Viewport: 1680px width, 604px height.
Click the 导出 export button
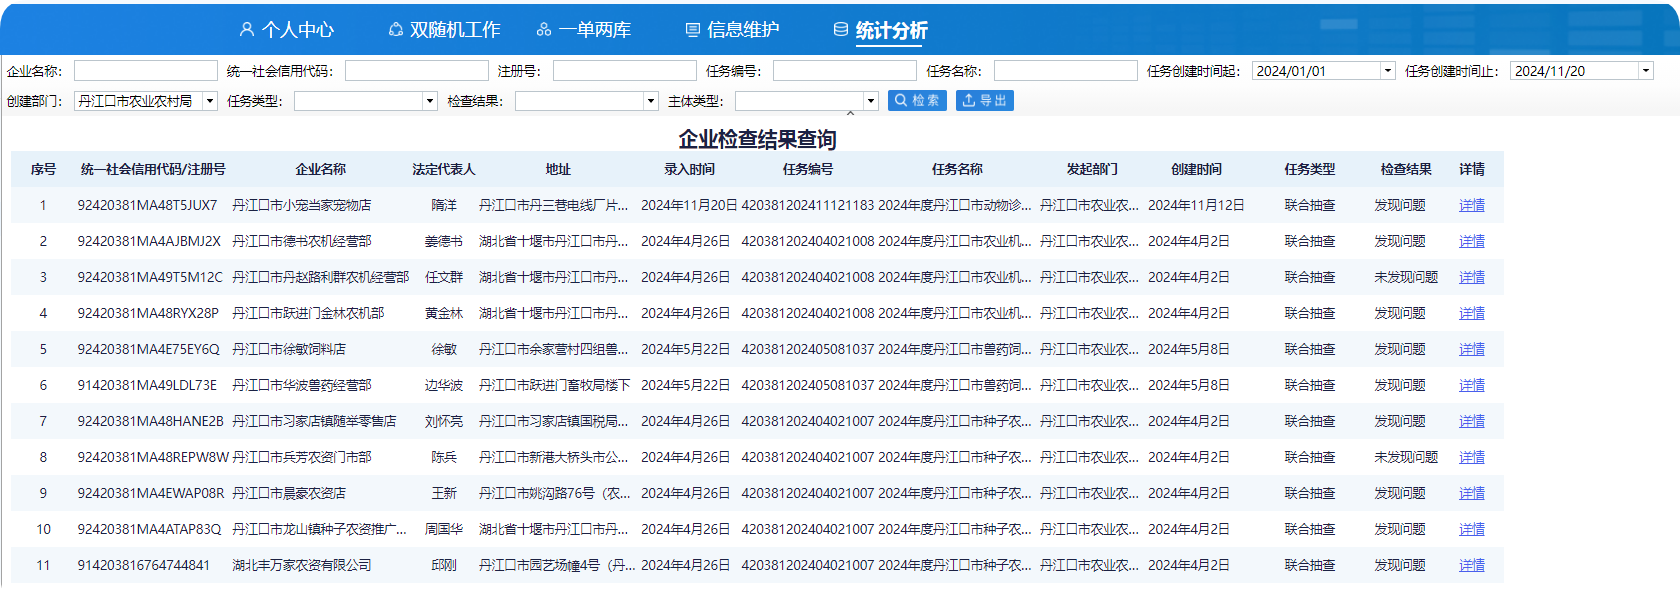click(x=985, y=100)
